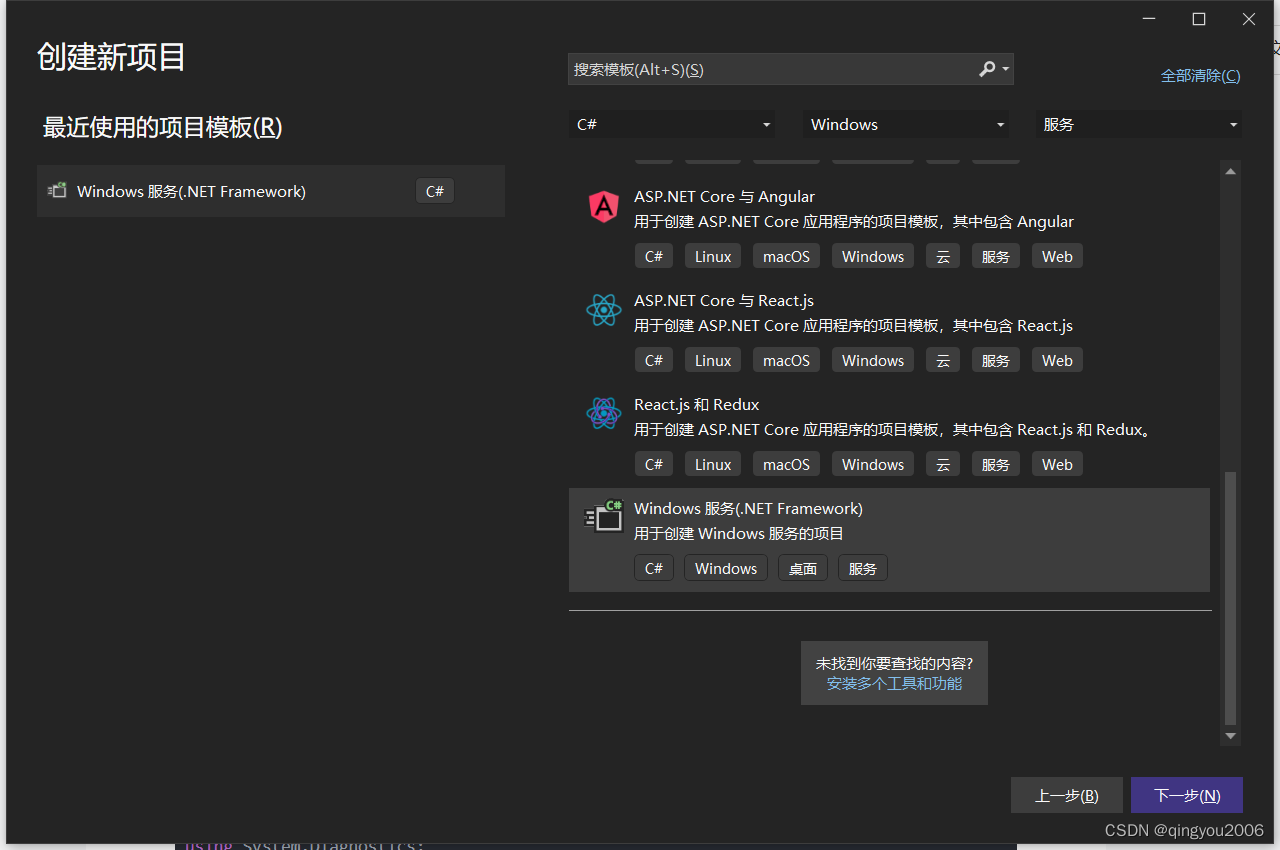Click the C# tag under React.js 和 Redux

click(654, 465)
